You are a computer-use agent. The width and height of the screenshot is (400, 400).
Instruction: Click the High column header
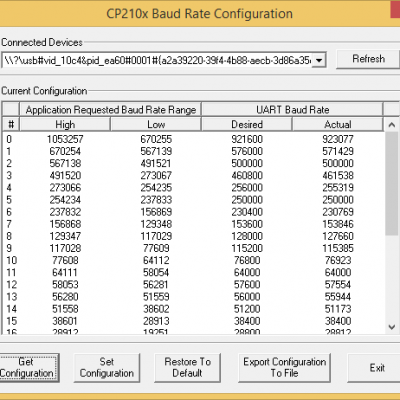[65, 124]
